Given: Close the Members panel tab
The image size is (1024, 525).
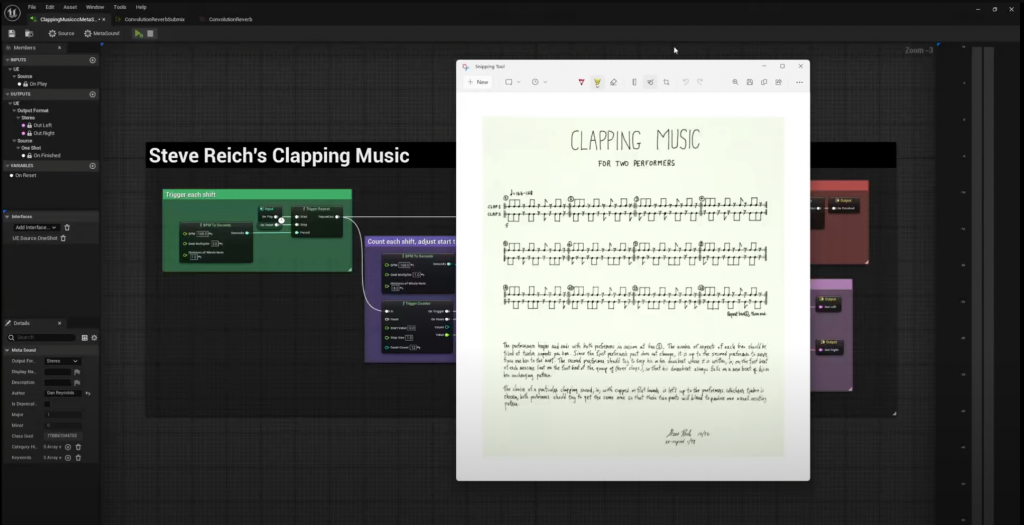Looking at the screenshot, I should [x=59, y=48].
